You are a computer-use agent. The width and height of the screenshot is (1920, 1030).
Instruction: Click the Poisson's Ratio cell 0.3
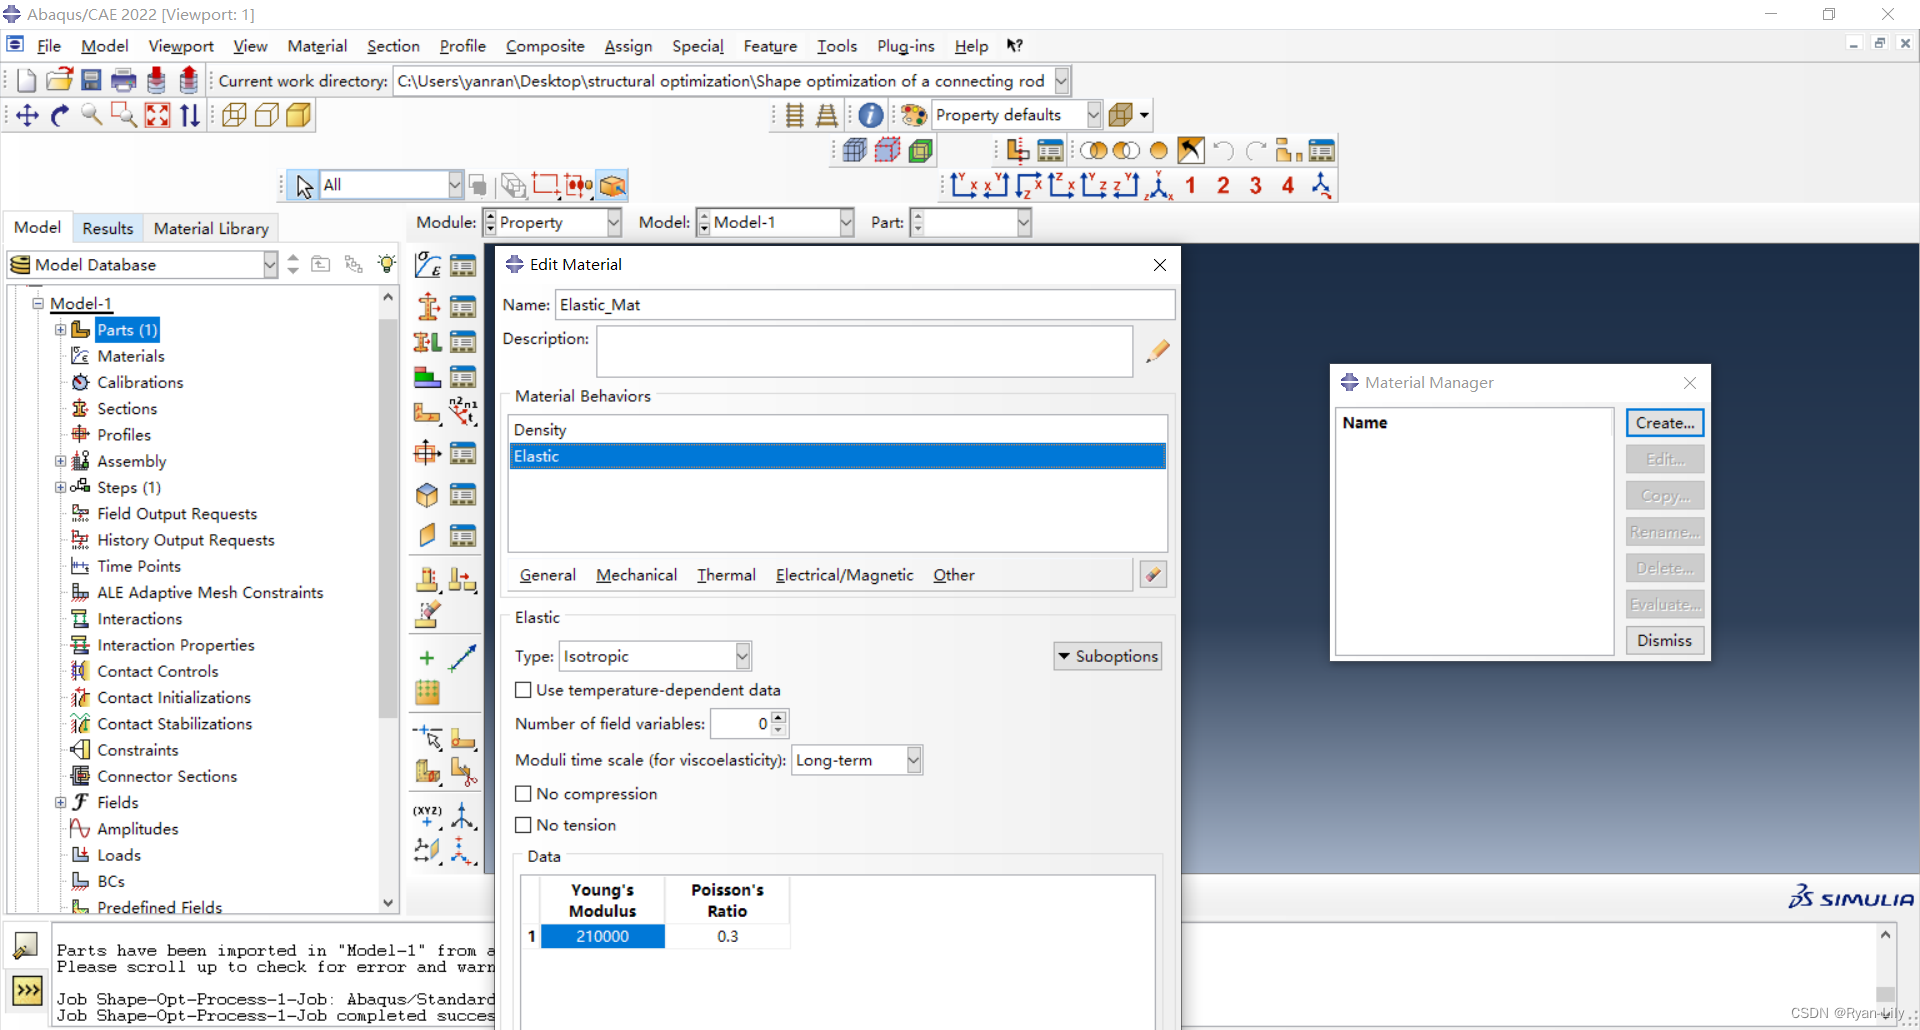(x=727, y=936)
